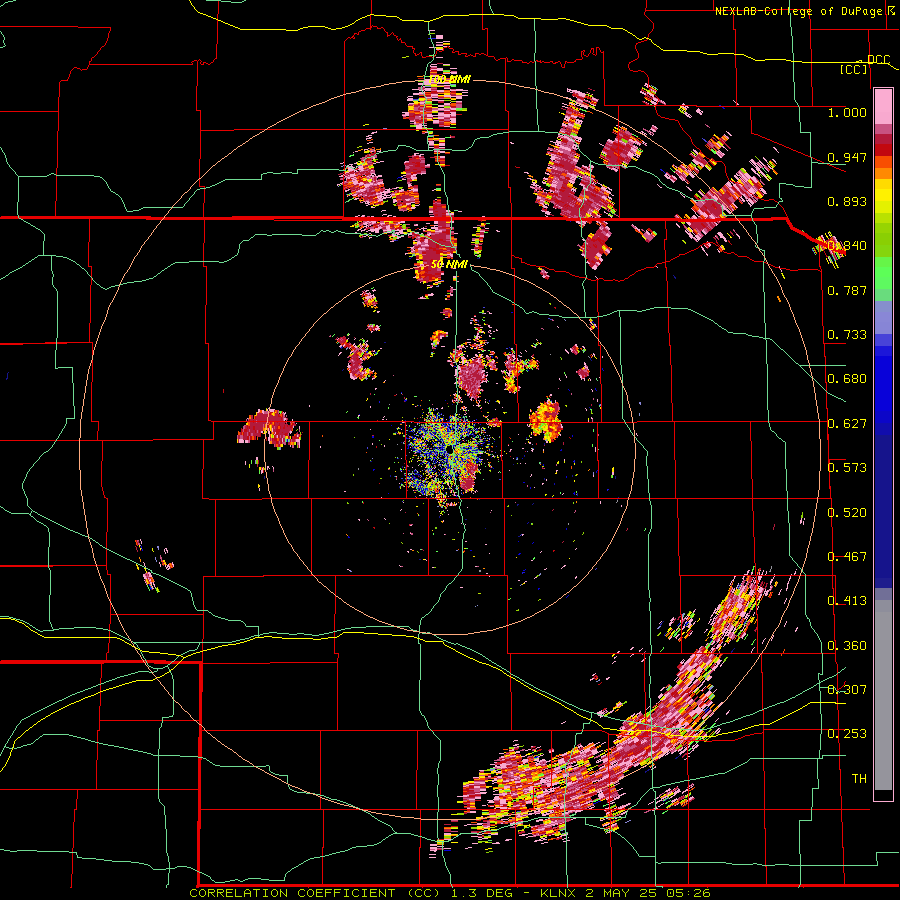Click the 0.573 scale value

click(847, 468)
